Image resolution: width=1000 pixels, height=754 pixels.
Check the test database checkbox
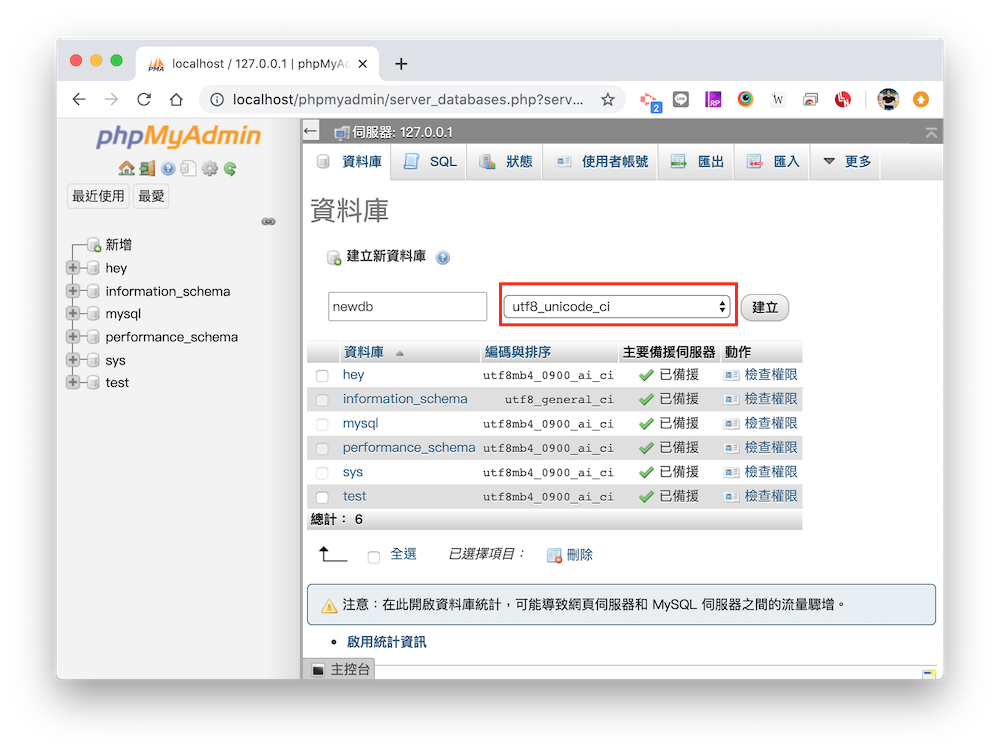pyautogui.click(x=322, y=497)
